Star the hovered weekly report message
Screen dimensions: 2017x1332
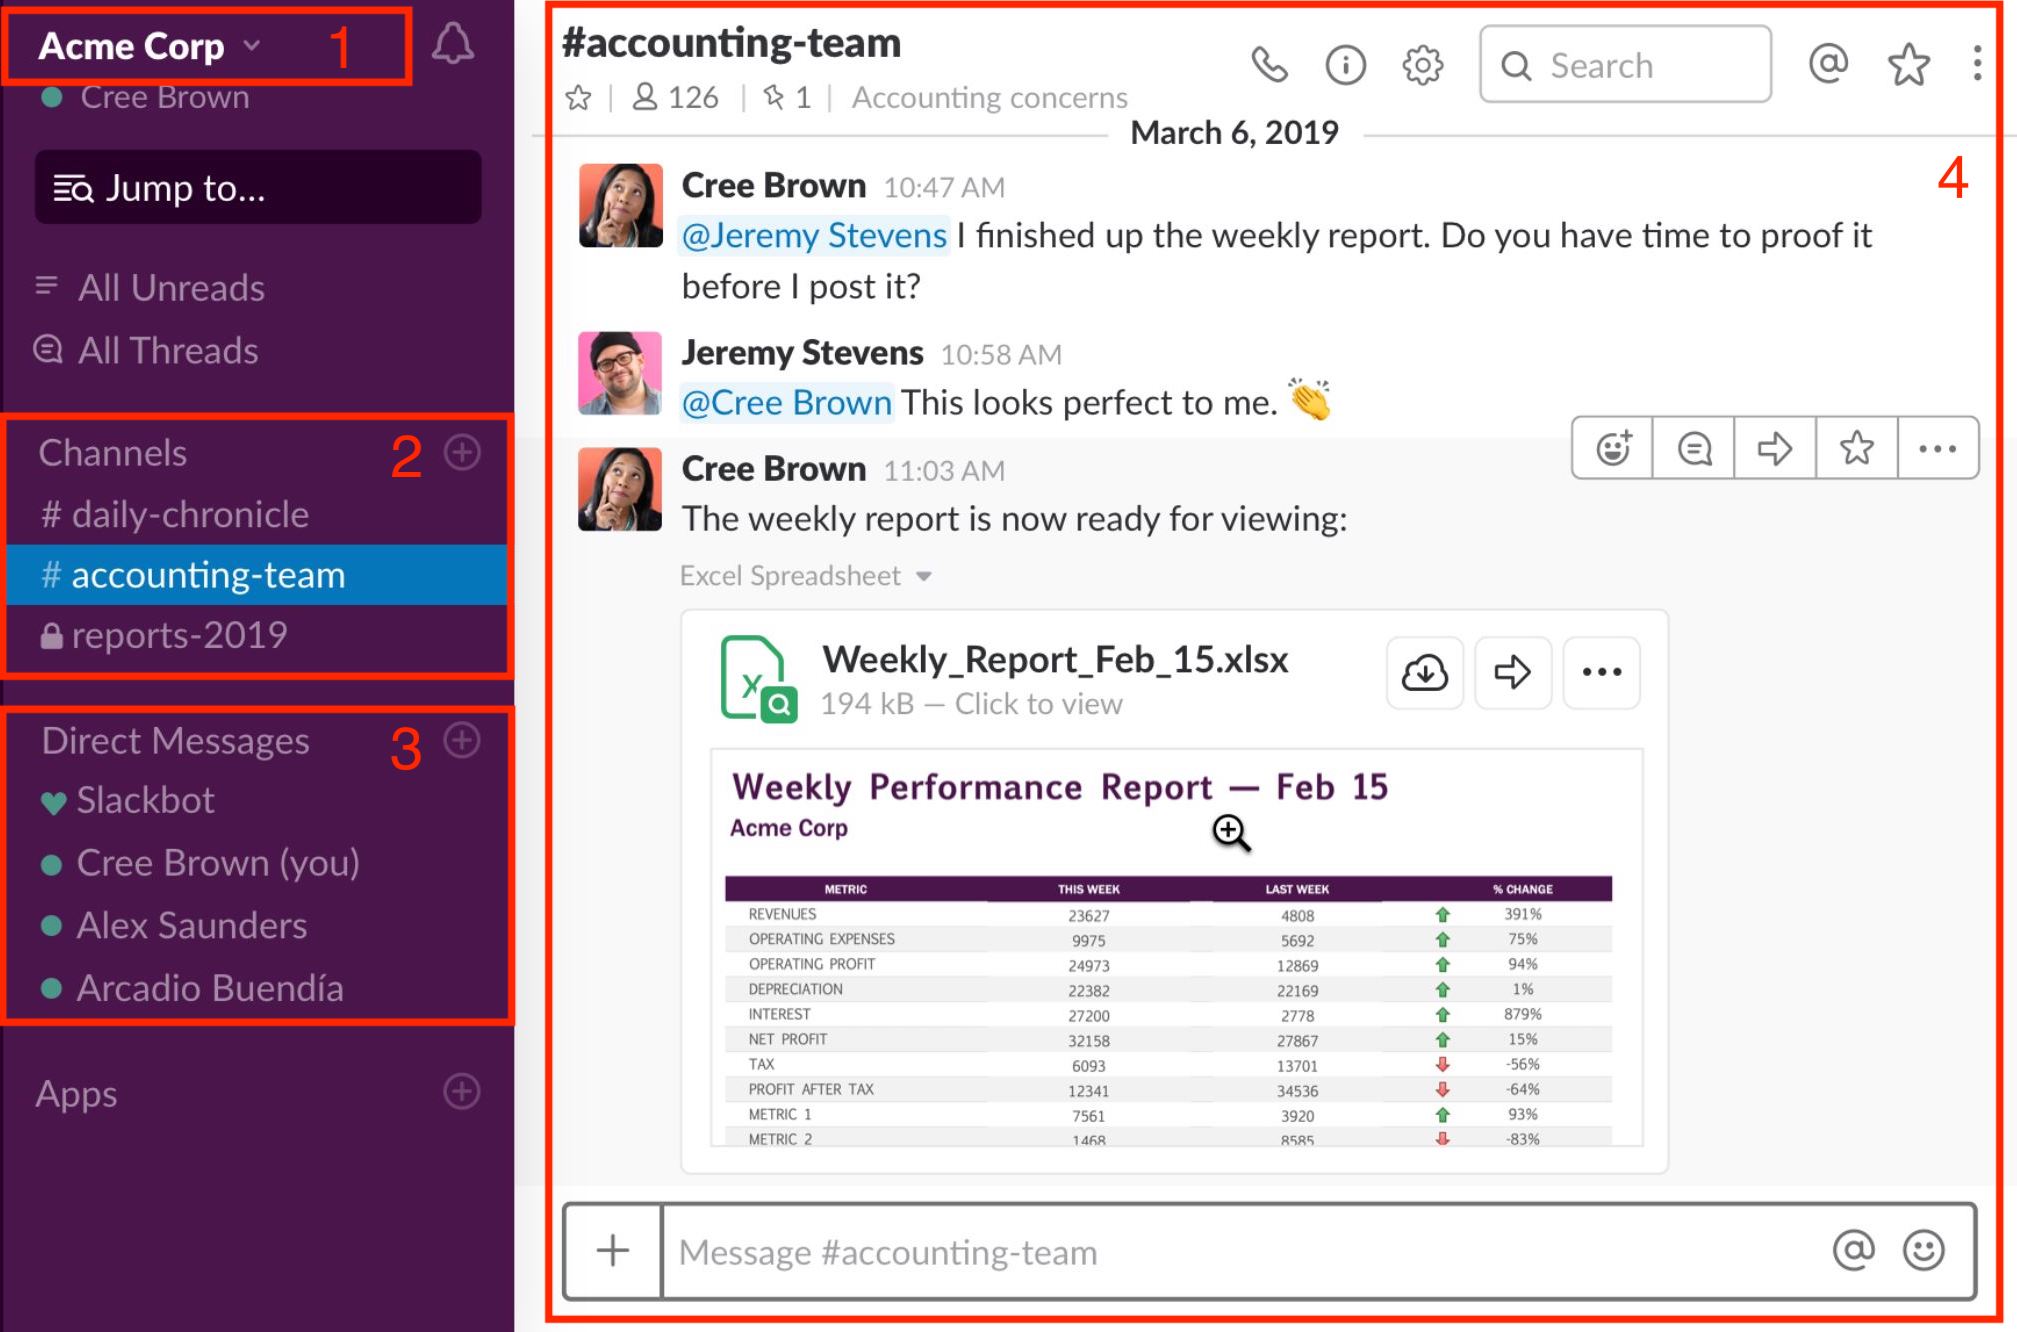point(1856,448)
